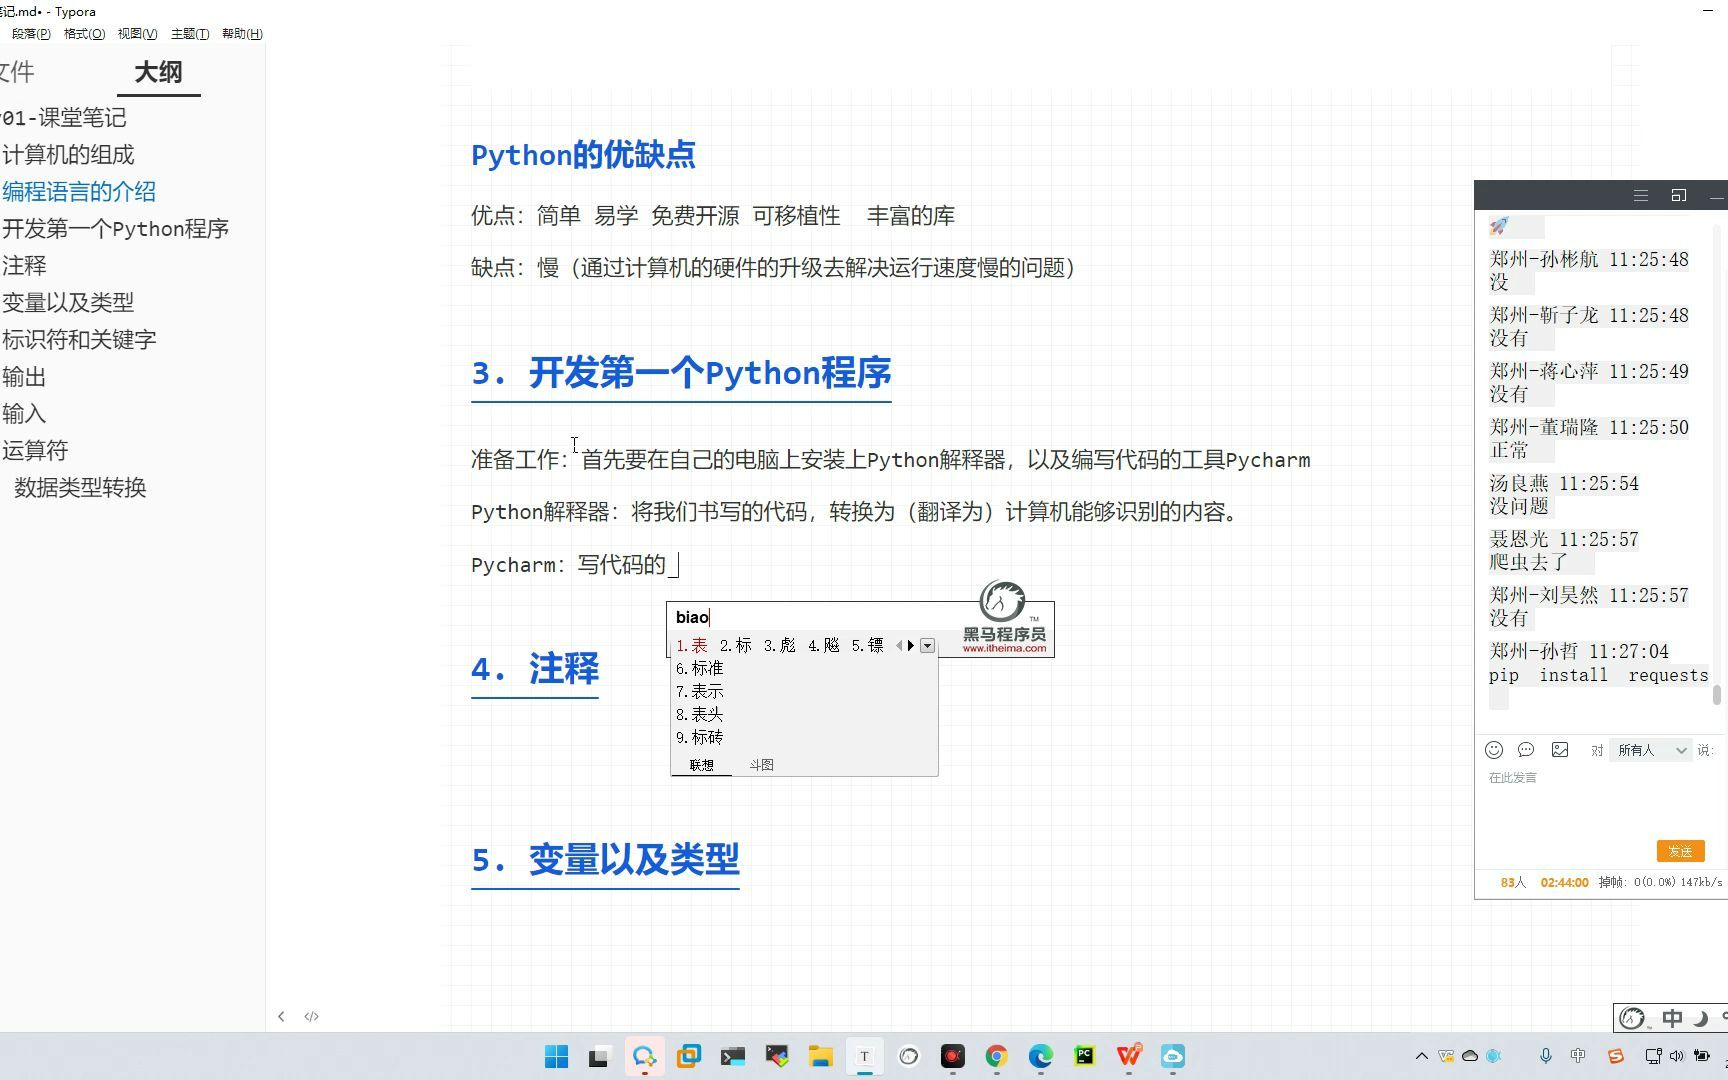Toggle dark mode via the moon icon
Image resolution: width=1728 pixels, height=1080 pixels.
pos(1703,1018)
